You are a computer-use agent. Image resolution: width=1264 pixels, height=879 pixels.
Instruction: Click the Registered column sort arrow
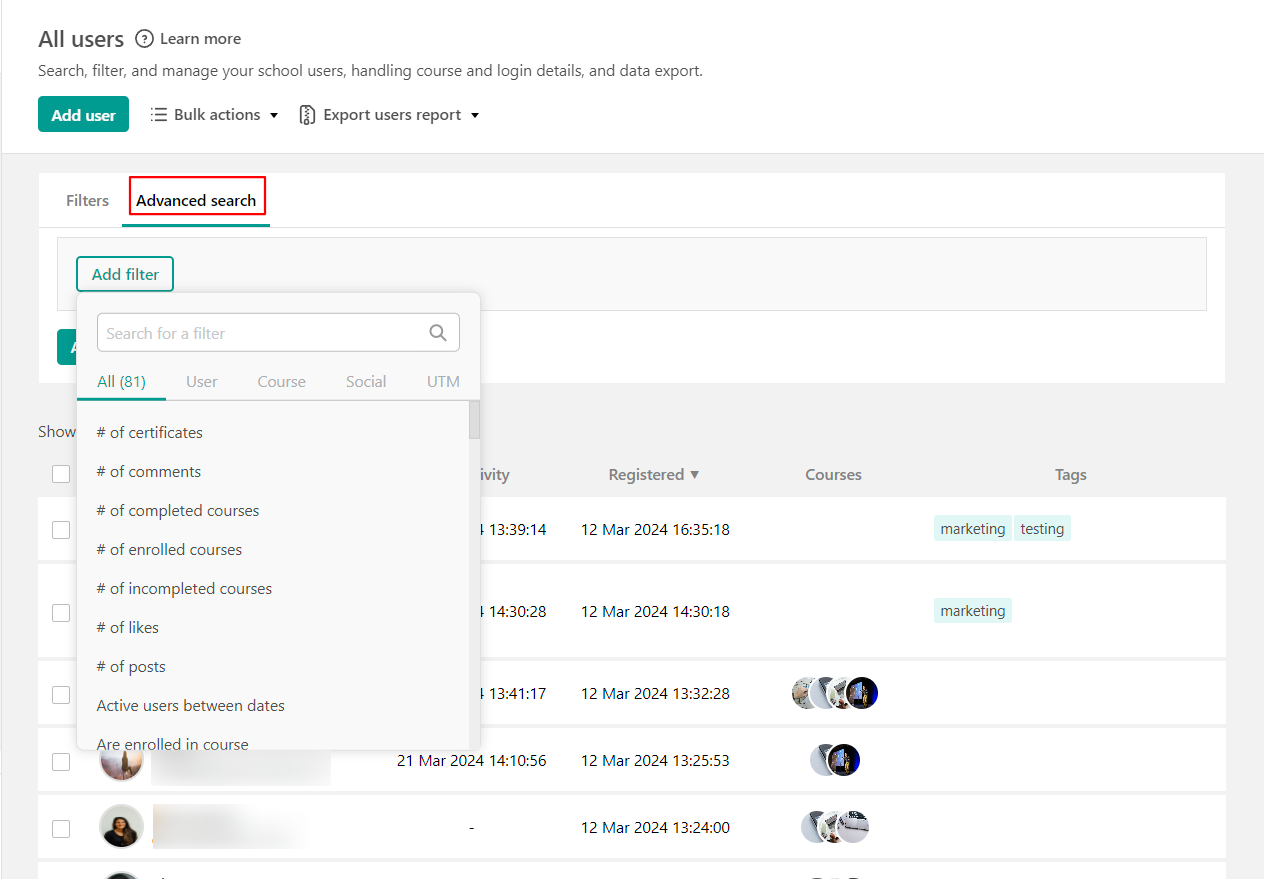pyautogui.click(x=694, y=474)
